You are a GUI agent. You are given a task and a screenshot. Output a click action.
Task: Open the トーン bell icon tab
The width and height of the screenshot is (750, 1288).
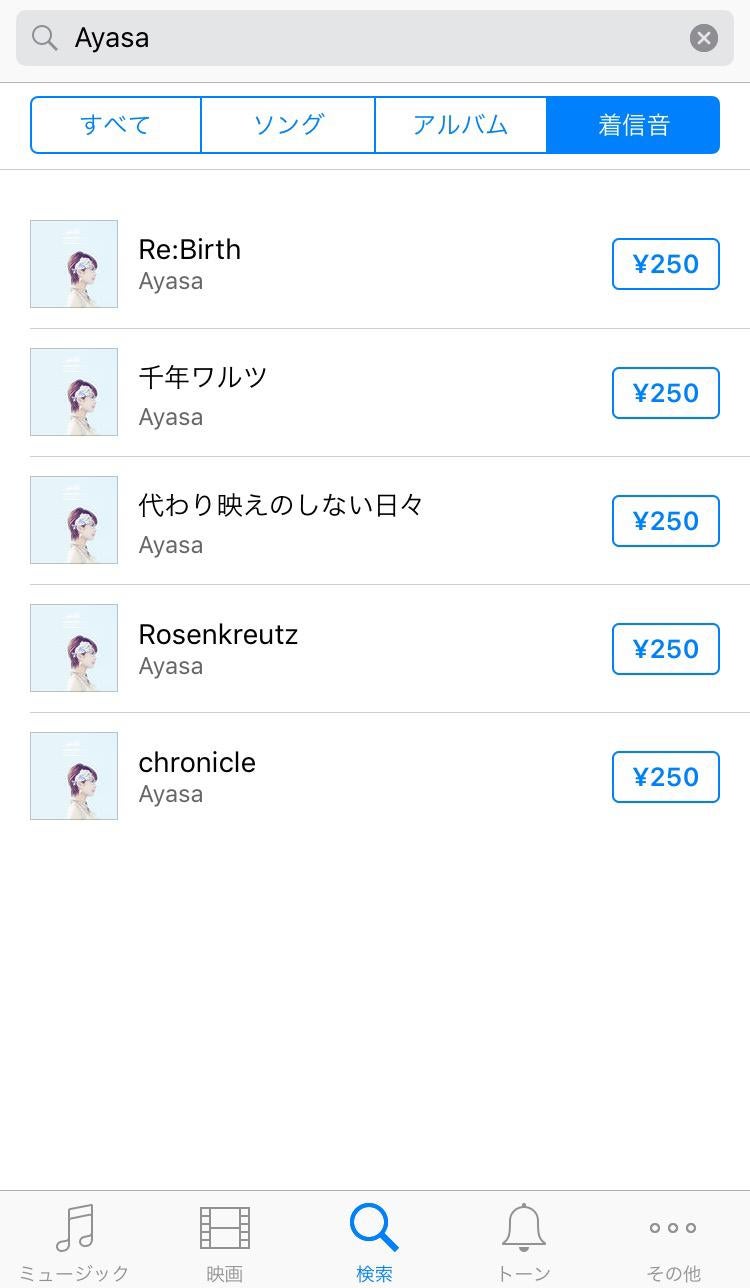click(x=524, y=1242)
